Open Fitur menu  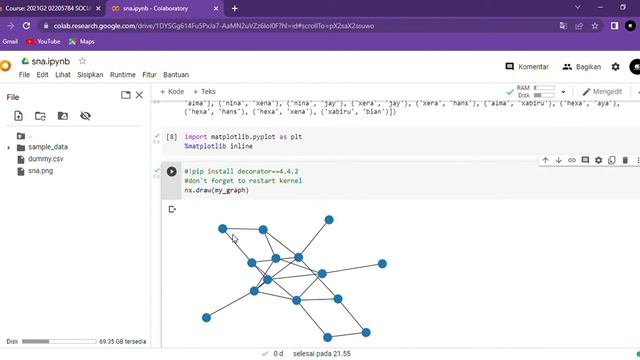pos(149,75)
